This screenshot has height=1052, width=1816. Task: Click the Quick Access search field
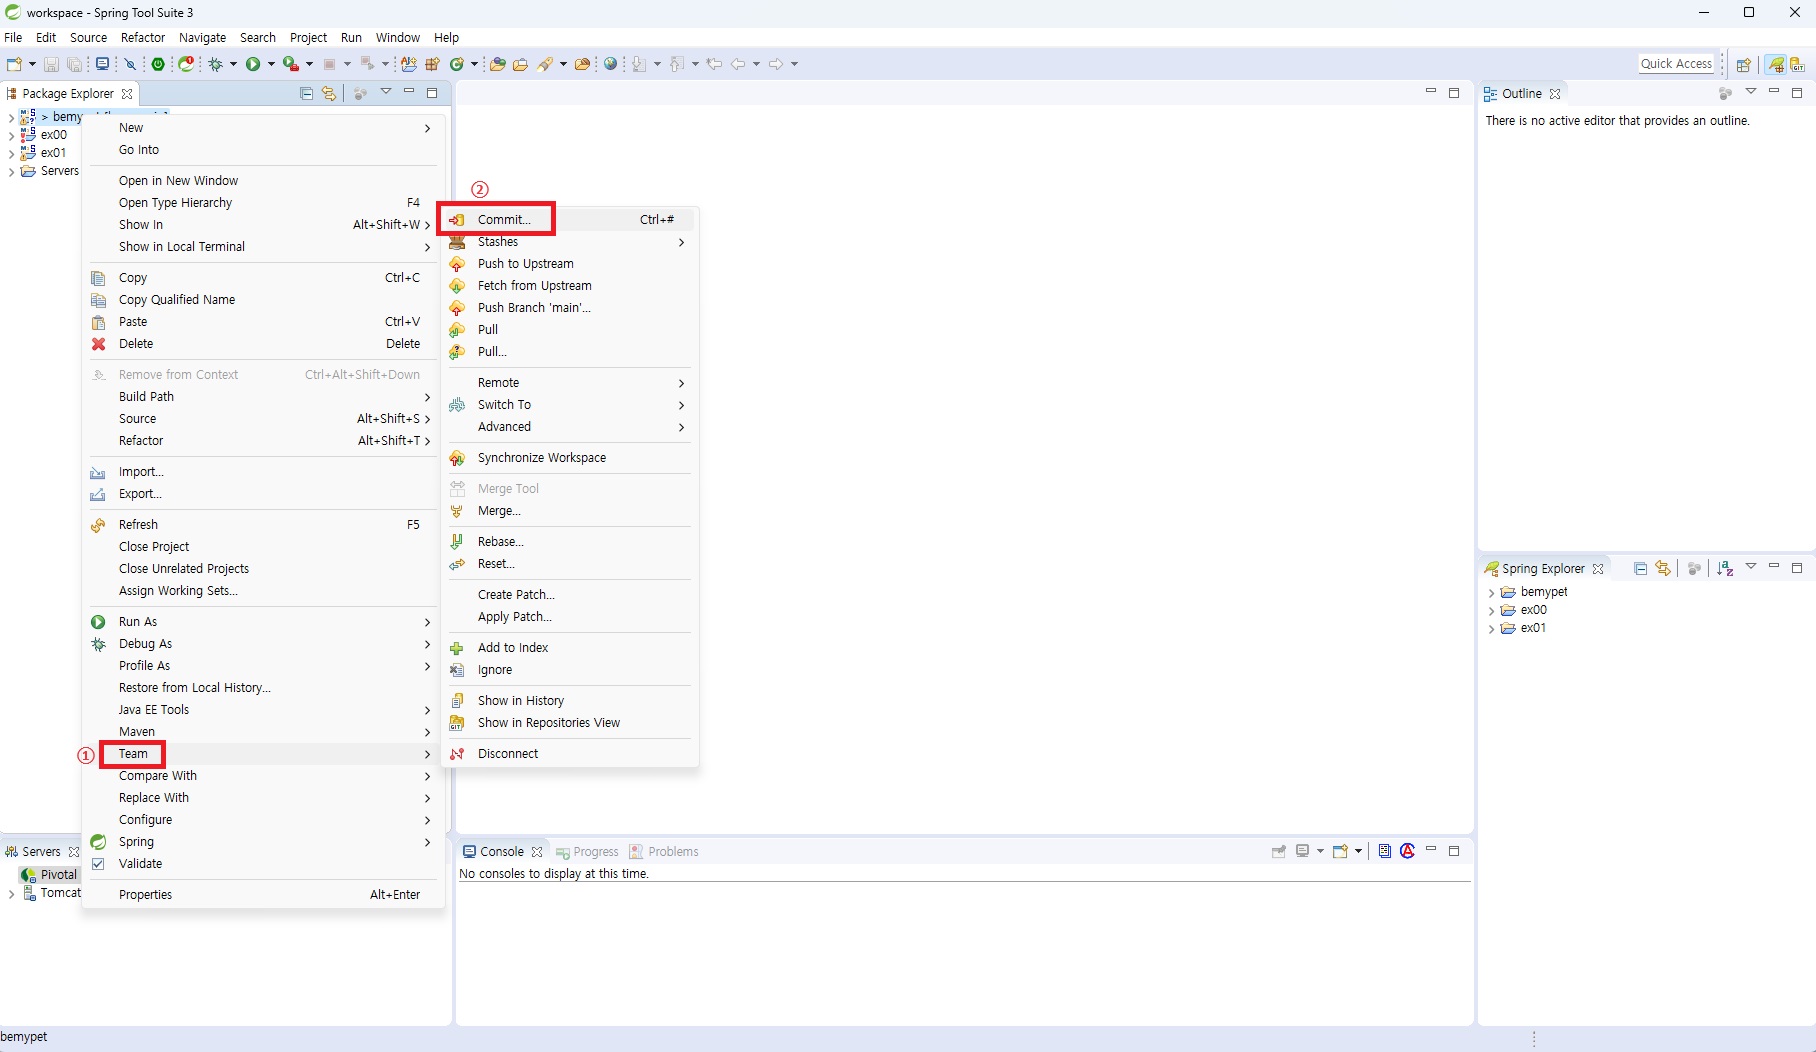tap(1677, 64)
